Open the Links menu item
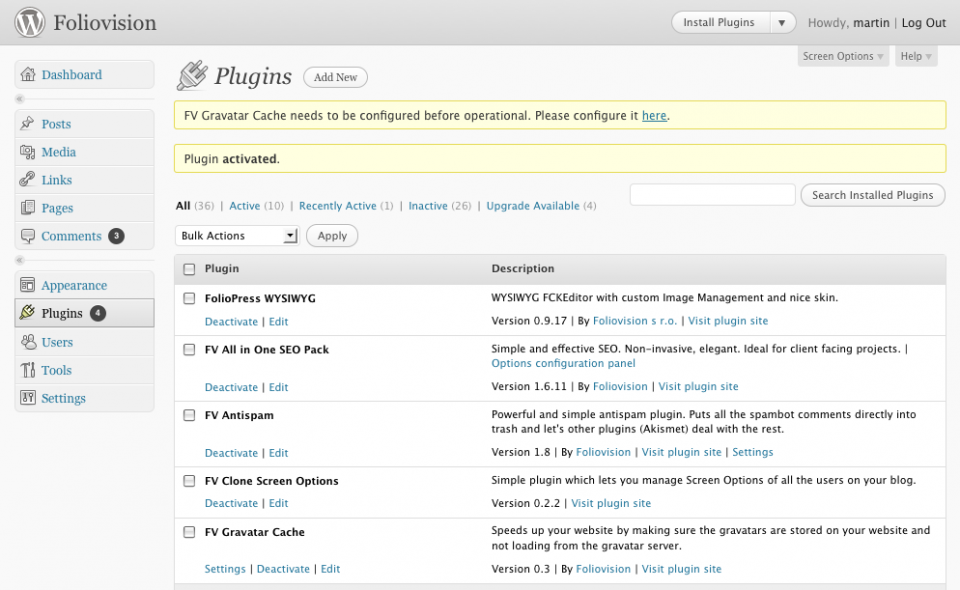960x590 pixels. [x=57, y=180]
